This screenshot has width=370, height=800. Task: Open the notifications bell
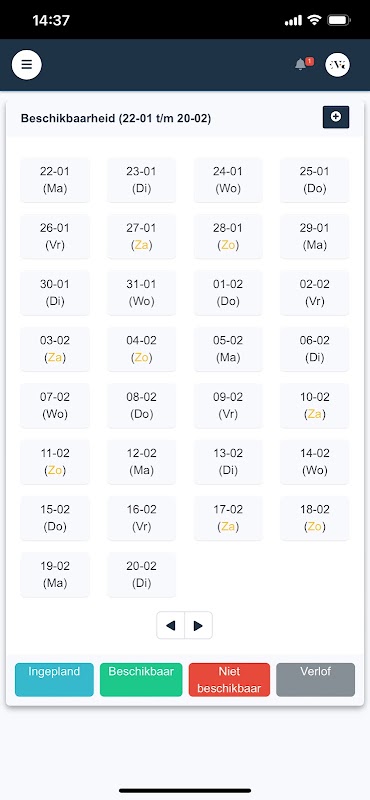pyautogui.click(x=301, y=65)
